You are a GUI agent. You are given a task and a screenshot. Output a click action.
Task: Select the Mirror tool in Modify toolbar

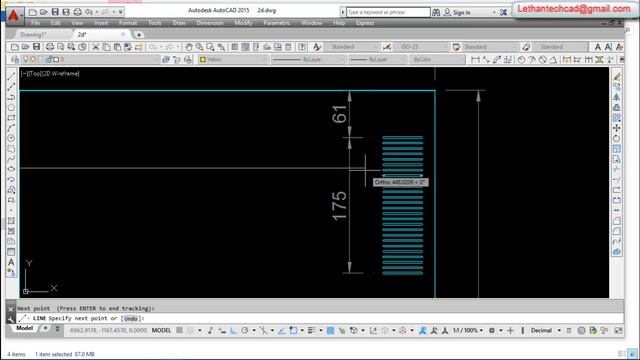(617, 97)
